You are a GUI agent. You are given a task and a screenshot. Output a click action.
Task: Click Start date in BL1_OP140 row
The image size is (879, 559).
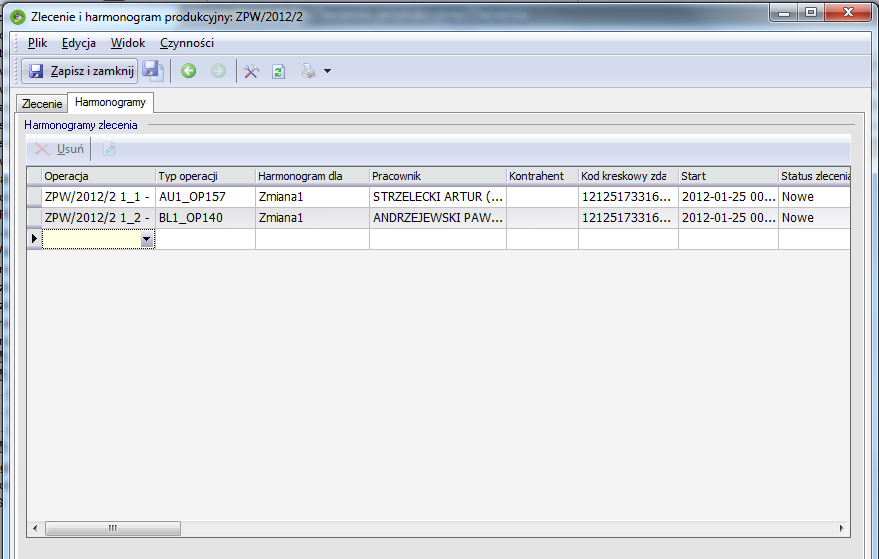(728, 218)
